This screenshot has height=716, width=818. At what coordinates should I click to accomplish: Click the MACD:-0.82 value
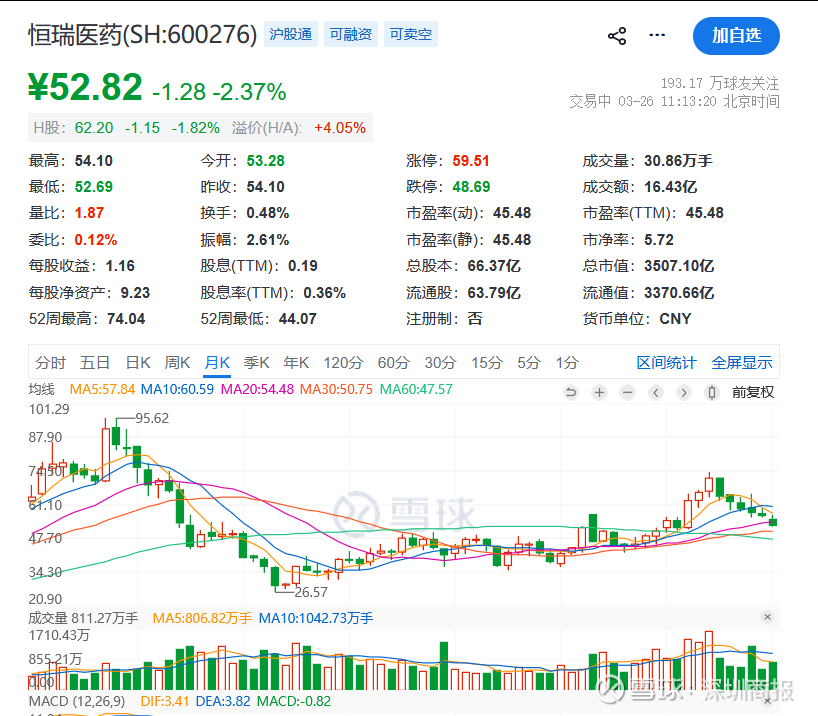click(x=294, y=701)
